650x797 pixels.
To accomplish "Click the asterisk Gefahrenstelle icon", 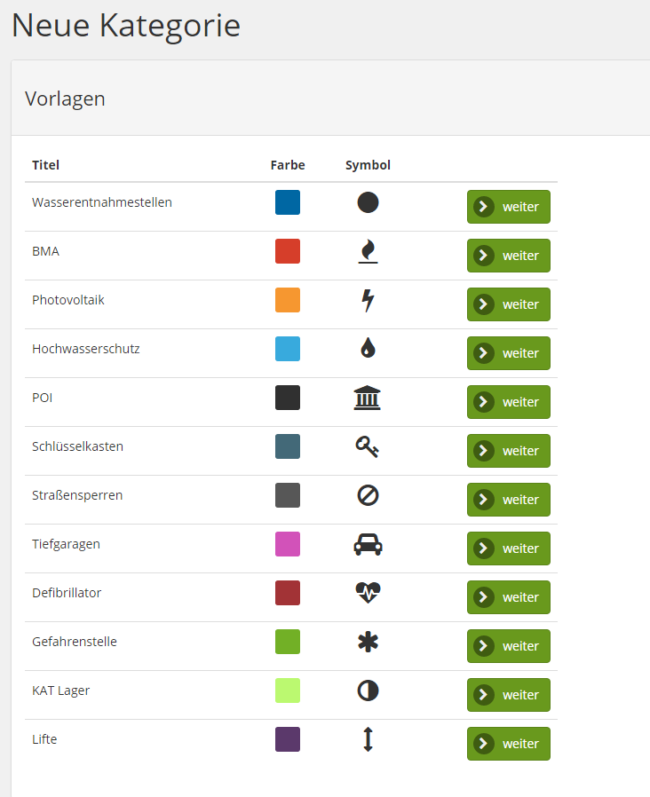I will [x=368, y=642].
